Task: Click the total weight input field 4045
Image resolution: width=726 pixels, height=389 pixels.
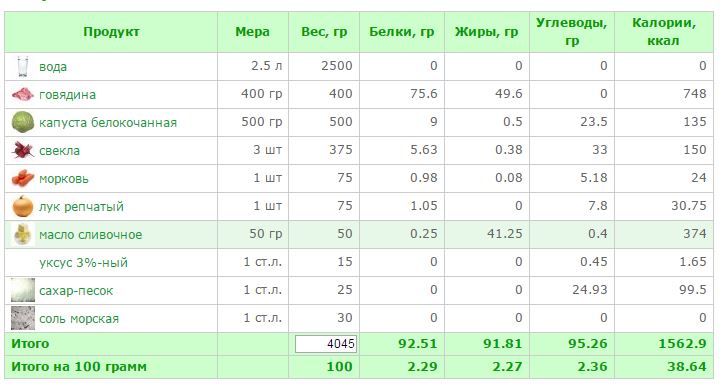Action: 326,344
